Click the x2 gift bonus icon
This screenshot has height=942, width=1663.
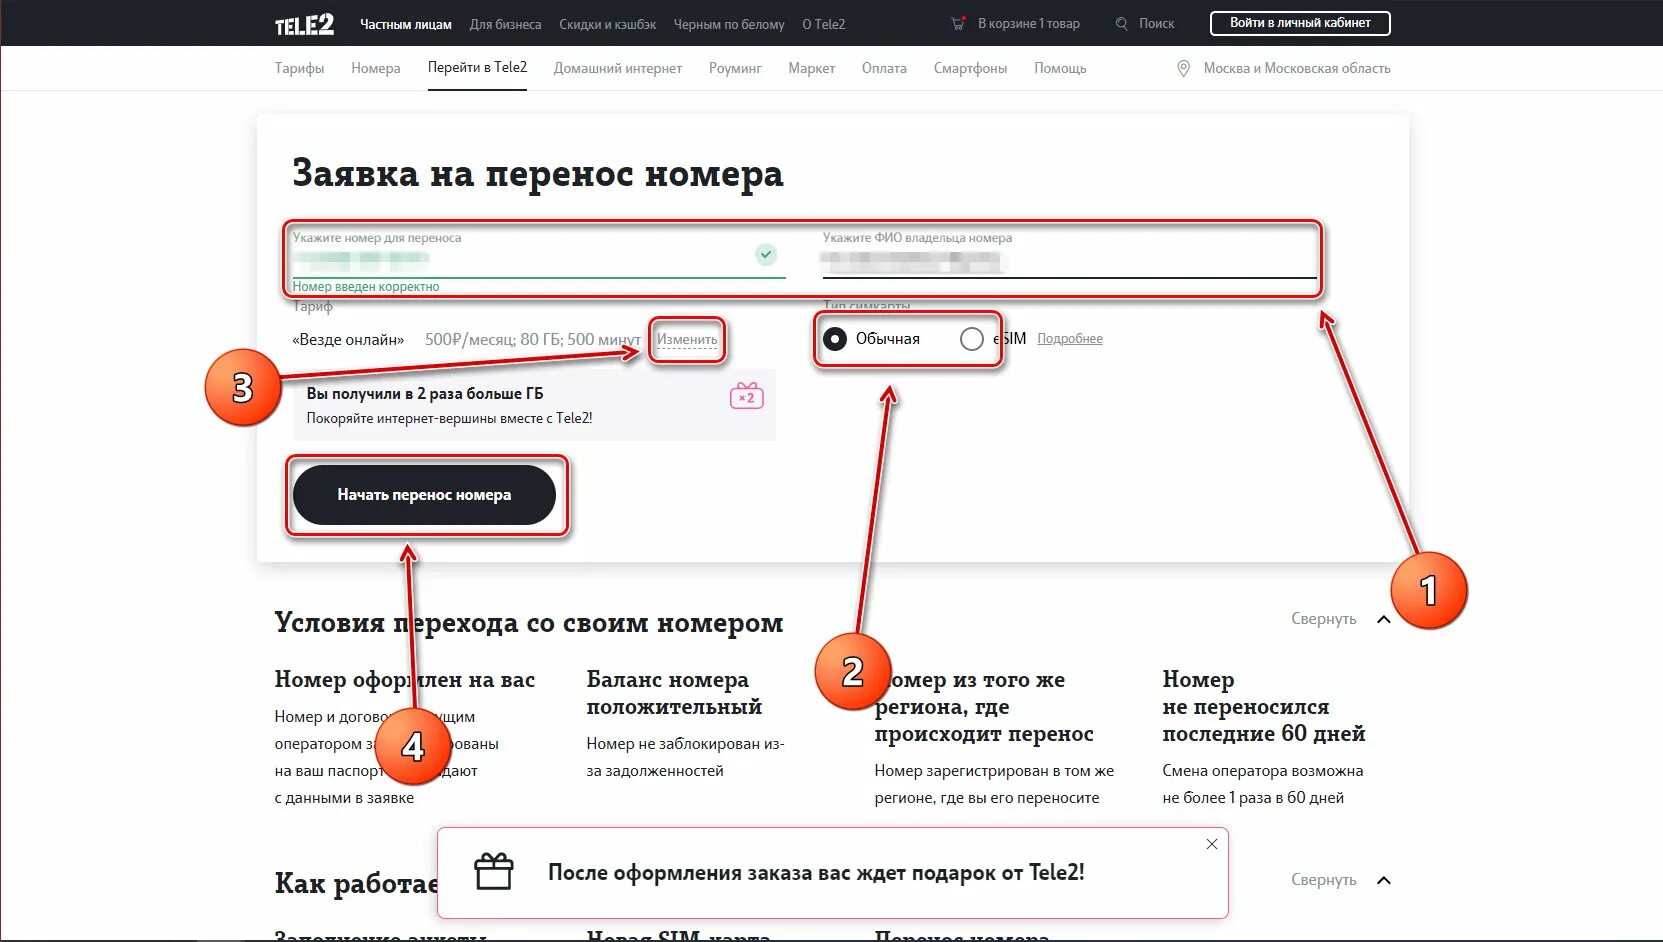tap(747, 396)
